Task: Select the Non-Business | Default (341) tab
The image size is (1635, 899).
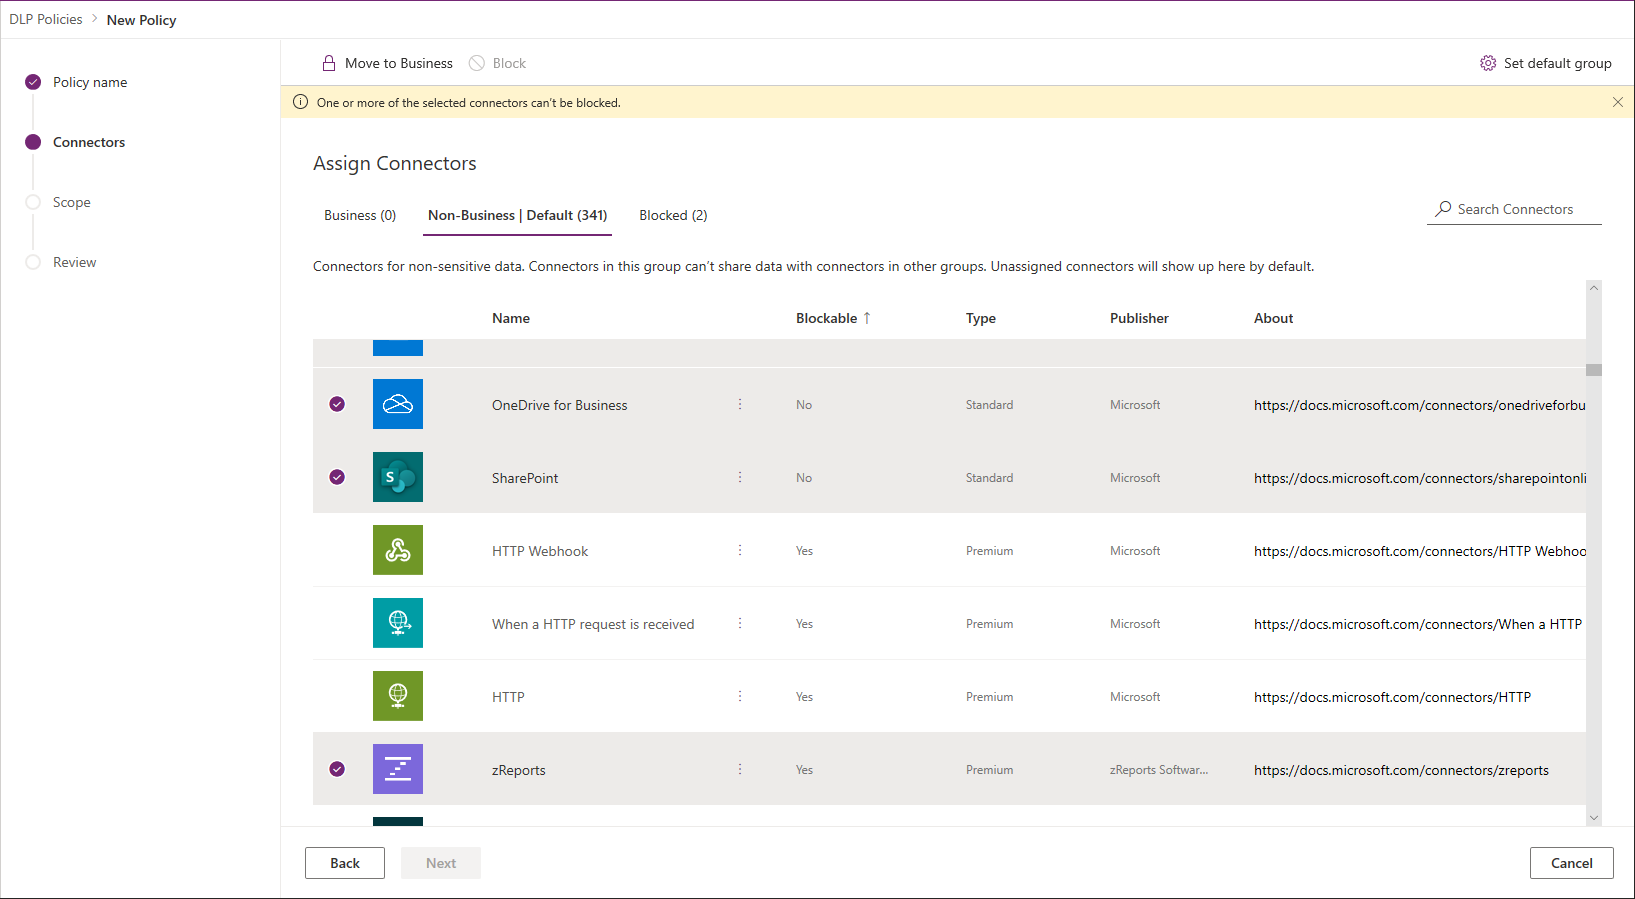Action: tap(517, 215)
